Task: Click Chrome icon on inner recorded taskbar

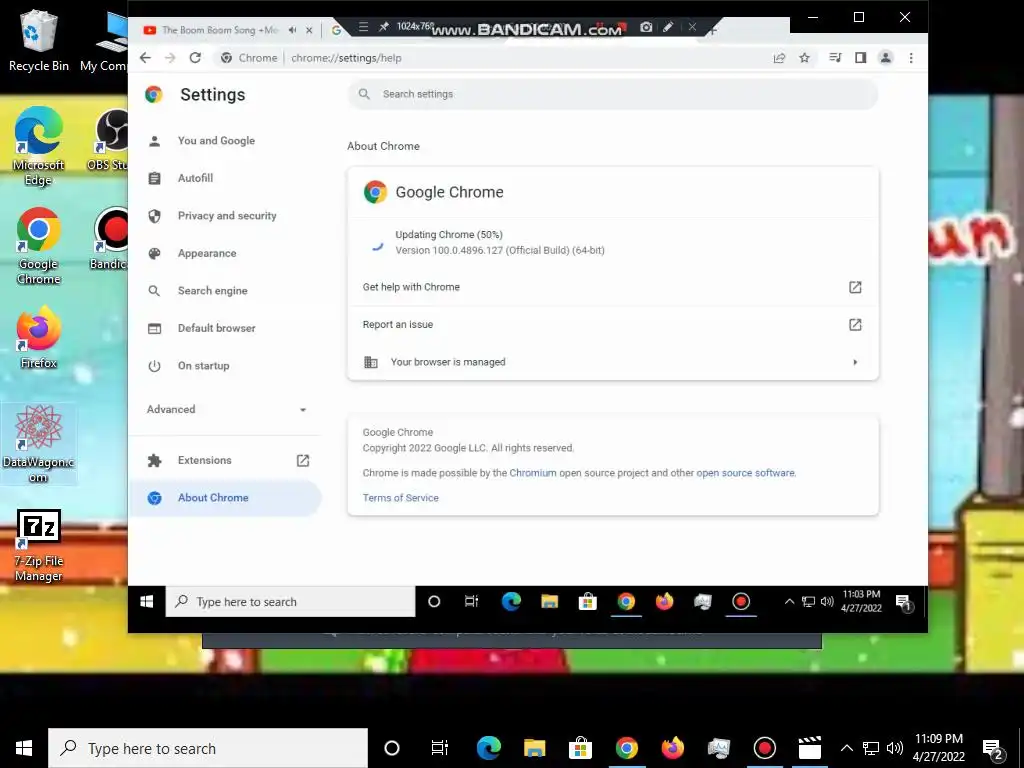Action: [626, 601]
